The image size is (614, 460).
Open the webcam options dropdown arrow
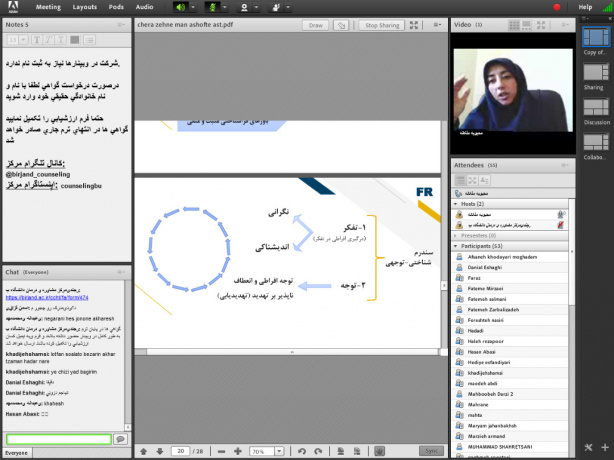click(x=256, y=7)
